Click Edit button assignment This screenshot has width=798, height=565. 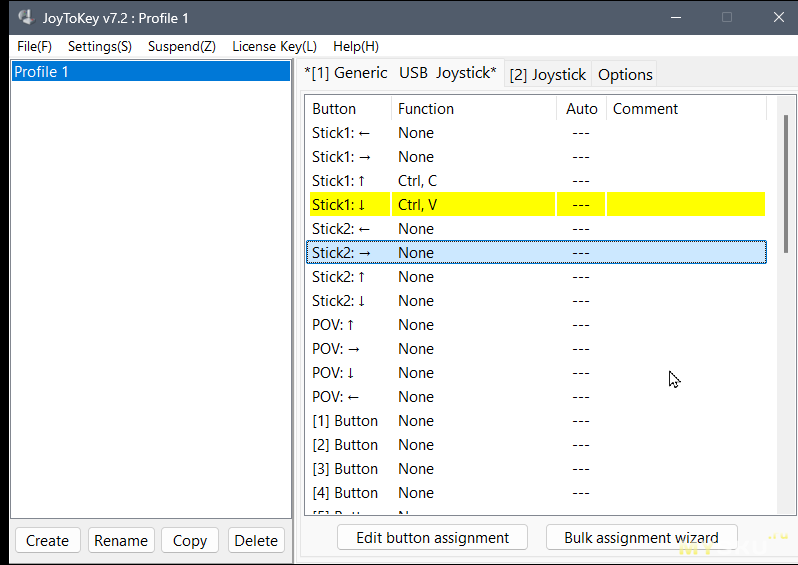432,537
